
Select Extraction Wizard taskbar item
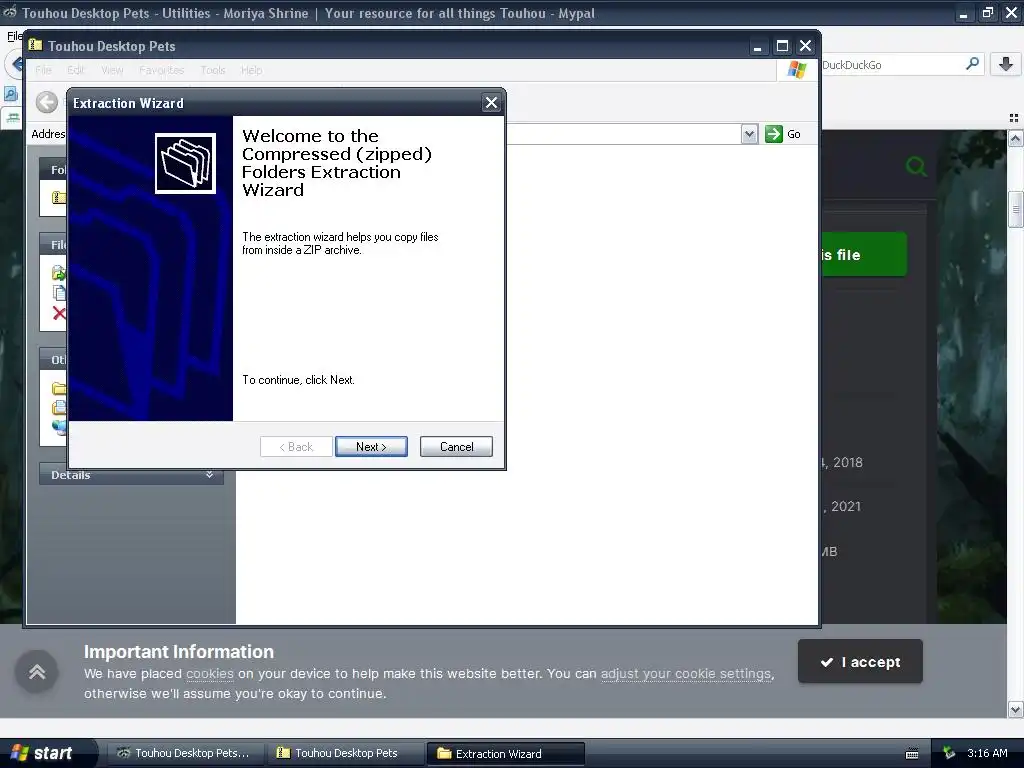pos(505,754)
